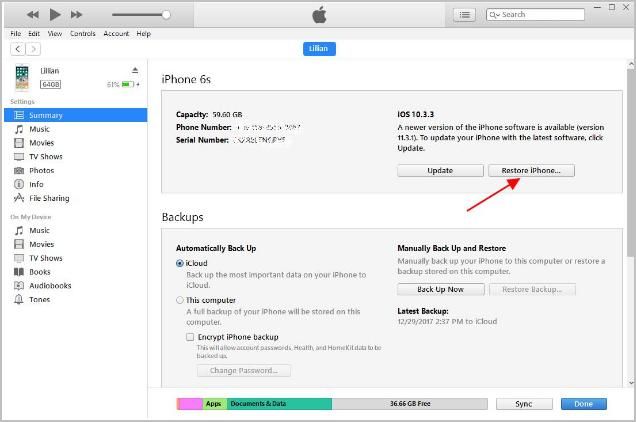
Task: Open Photos in Settings sidebar
Action: 41,171
